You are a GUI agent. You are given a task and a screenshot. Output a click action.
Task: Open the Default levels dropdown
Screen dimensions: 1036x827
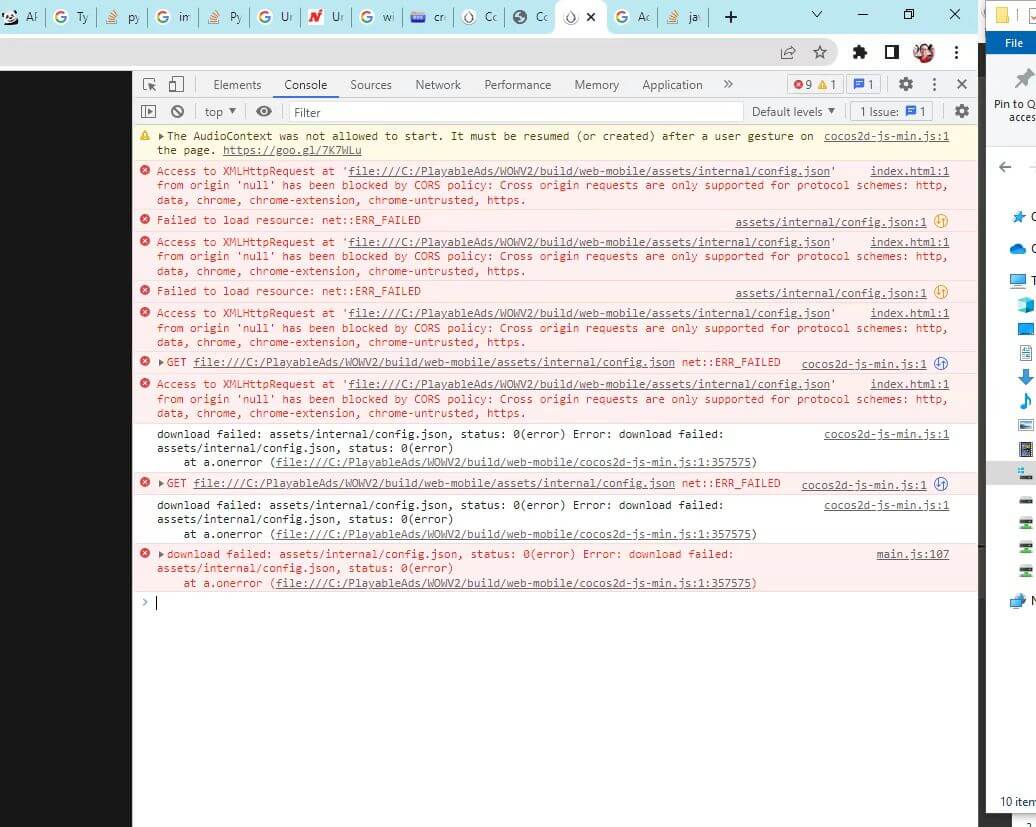793,112
